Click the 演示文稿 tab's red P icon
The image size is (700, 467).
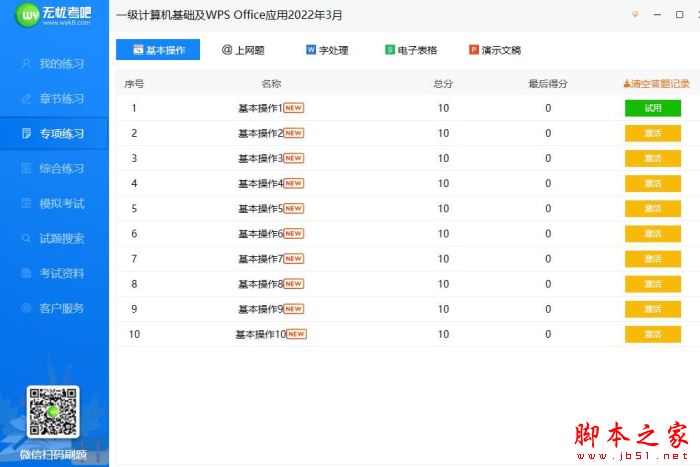474,50
